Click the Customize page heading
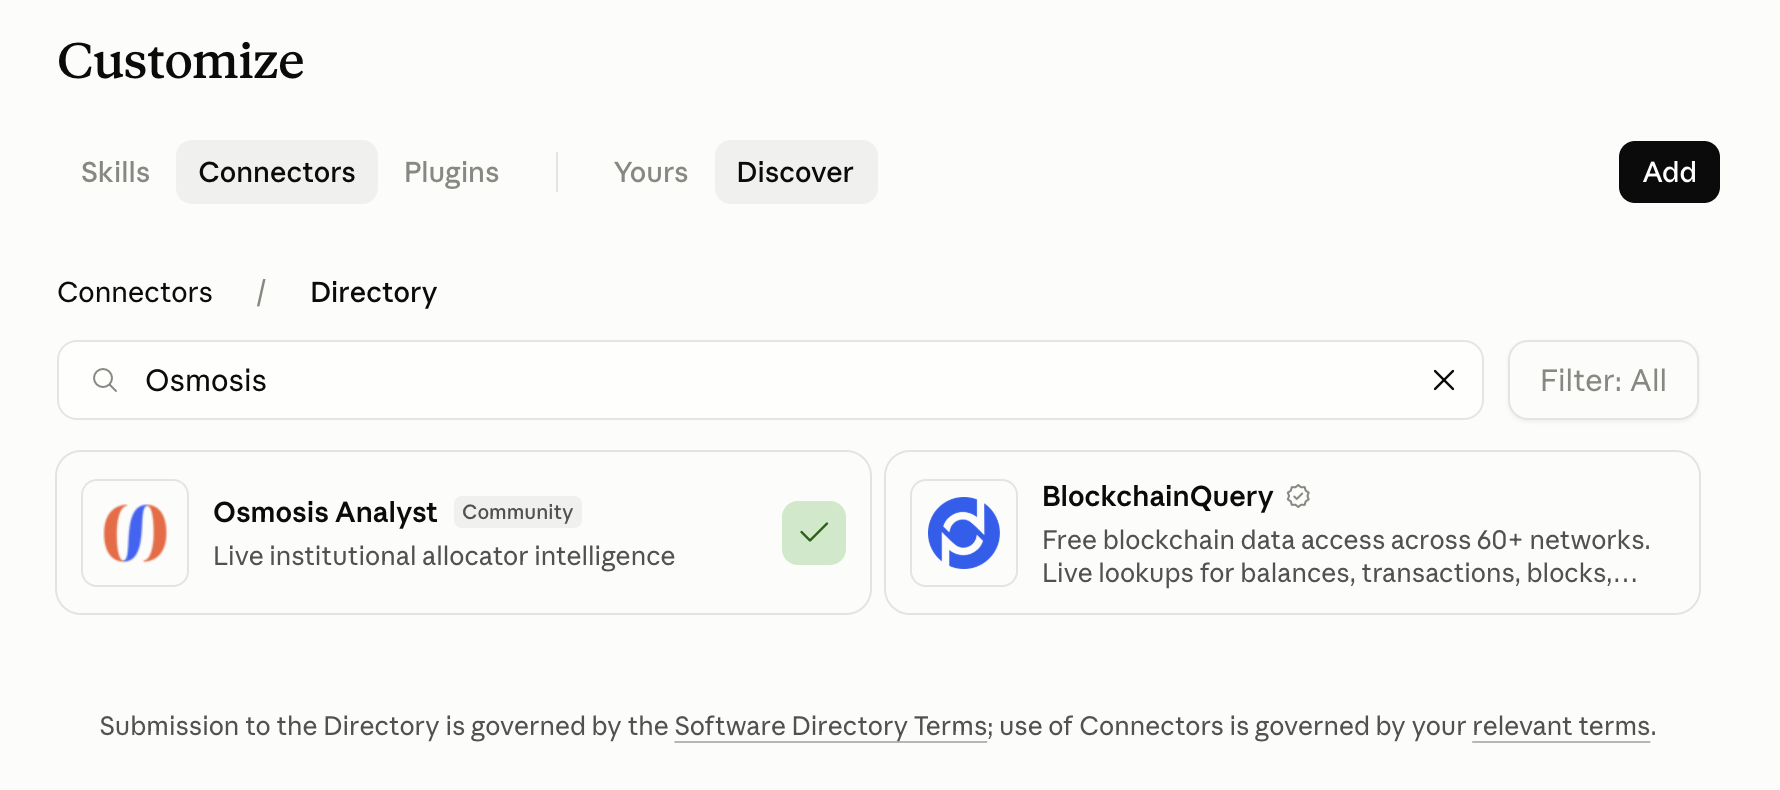The height and width of the screenshot is (790, 1780). 181,61
